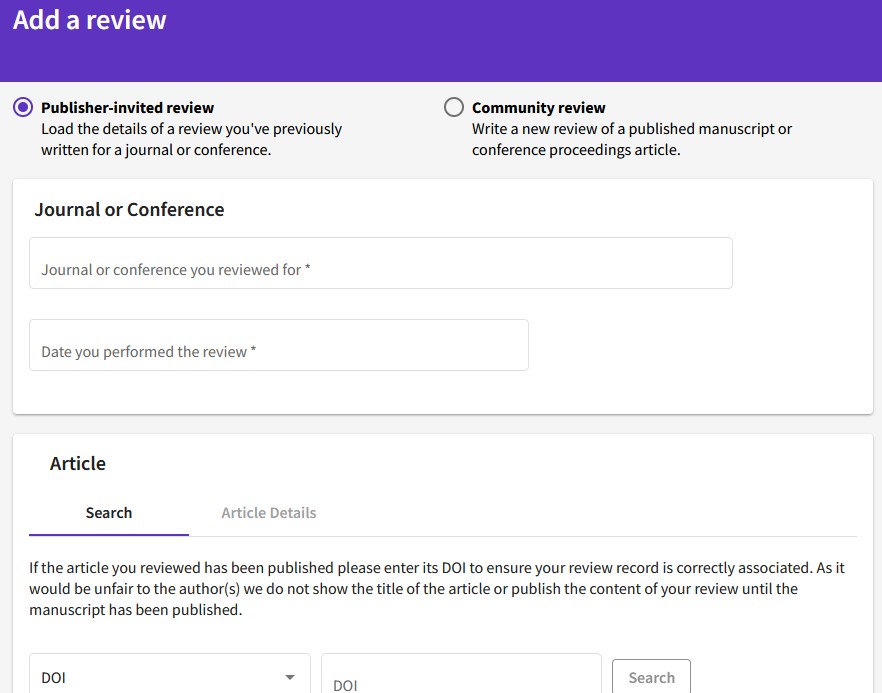Click the Community review label text
The image size is (882, 693).
click(538, 107)
